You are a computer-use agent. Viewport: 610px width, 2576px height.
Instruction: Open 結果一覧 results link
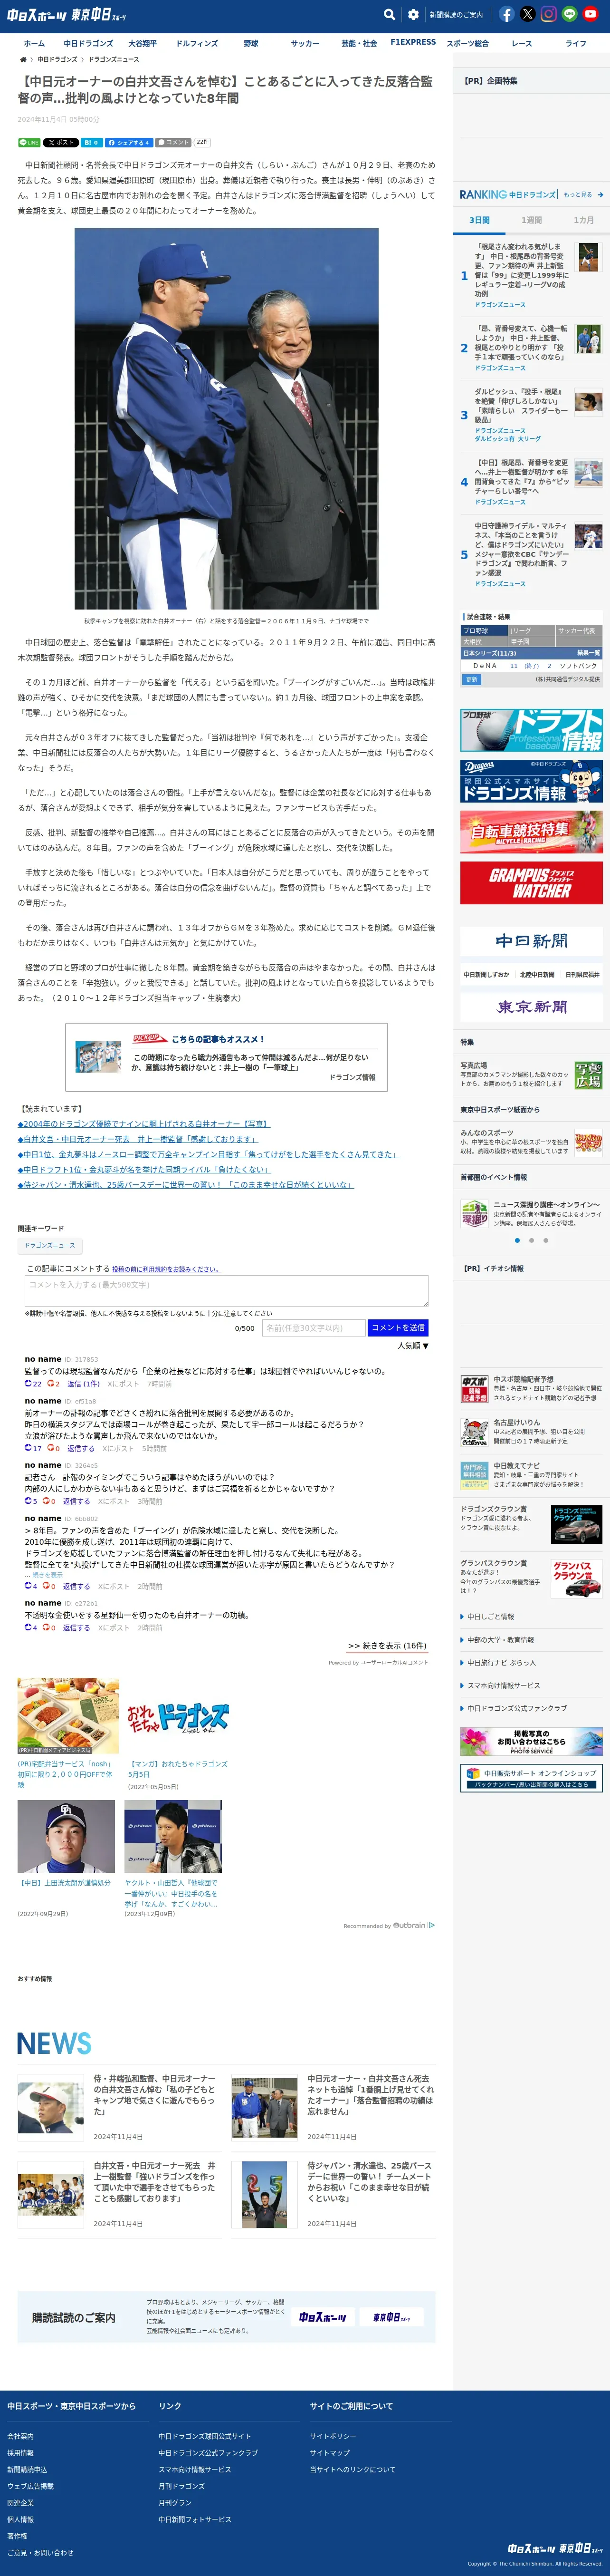[588, 653]
